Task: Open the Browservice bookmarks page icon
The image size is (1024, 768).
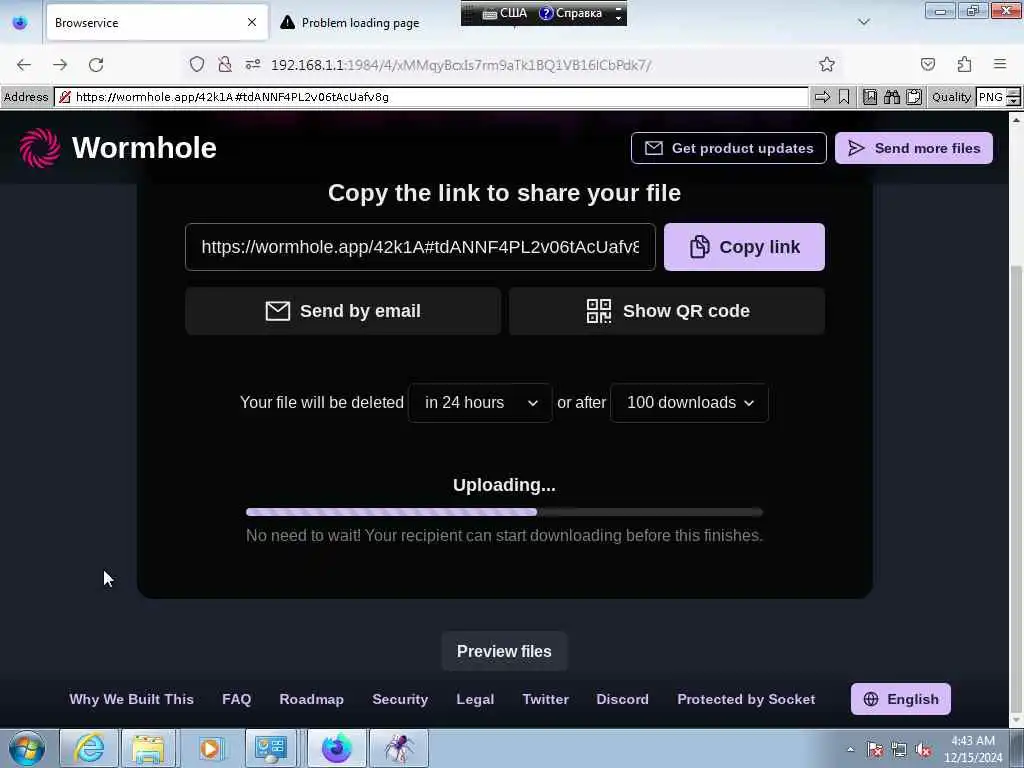Action: pos(870,97)
